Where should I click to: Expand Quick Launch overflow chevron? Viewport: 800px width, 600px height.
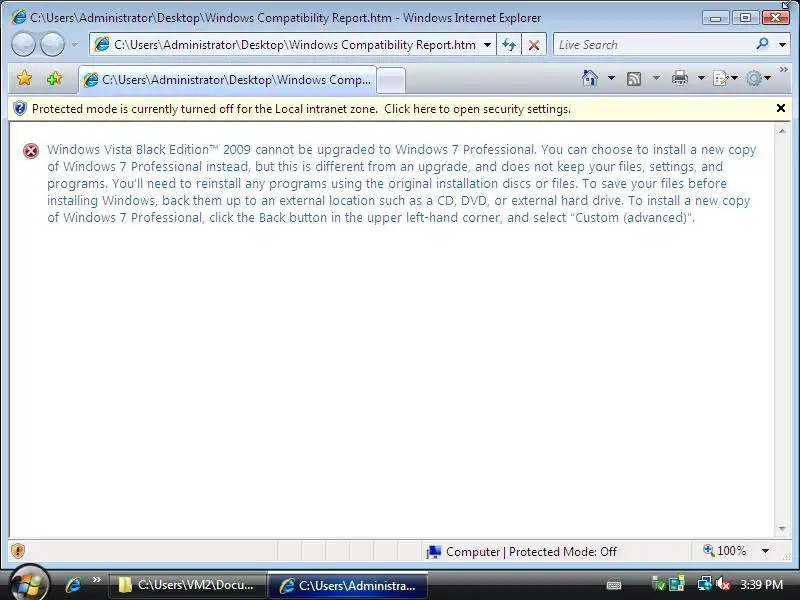pyautogui.click(x=96, y=580)
